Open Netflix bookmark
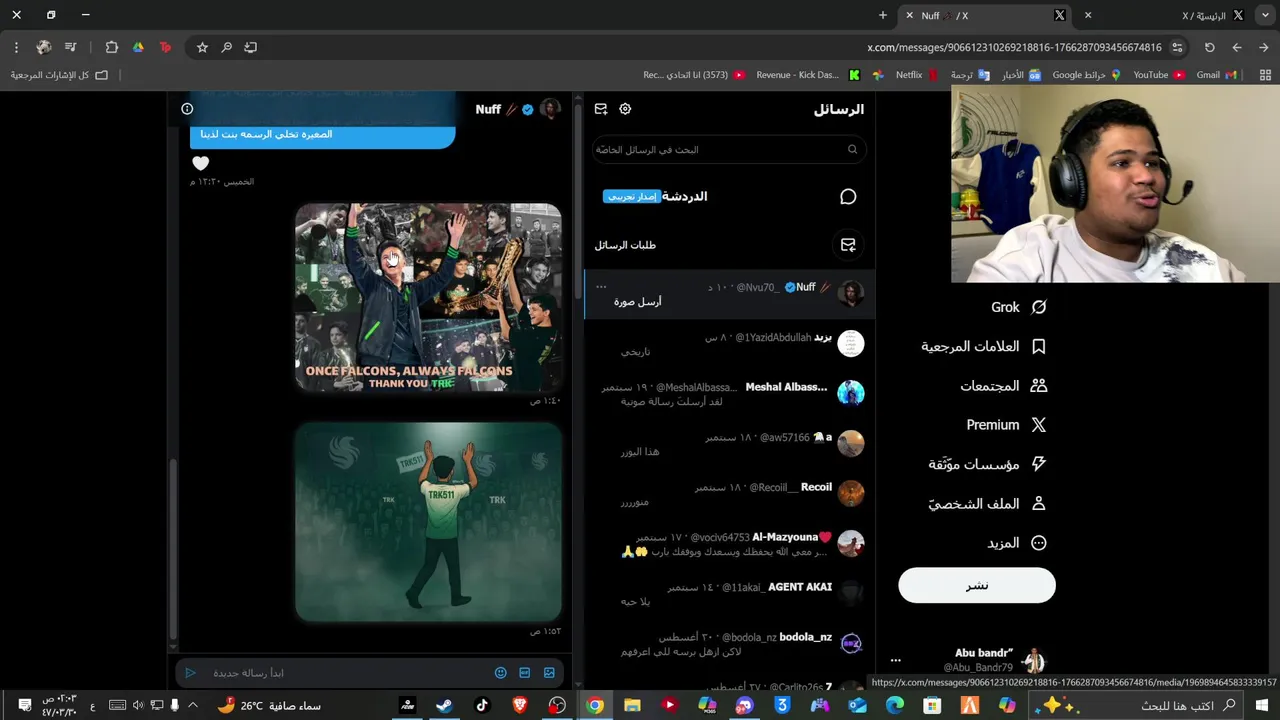The width and height of the screenshot is (1280, 720). [x=917, y=75]
